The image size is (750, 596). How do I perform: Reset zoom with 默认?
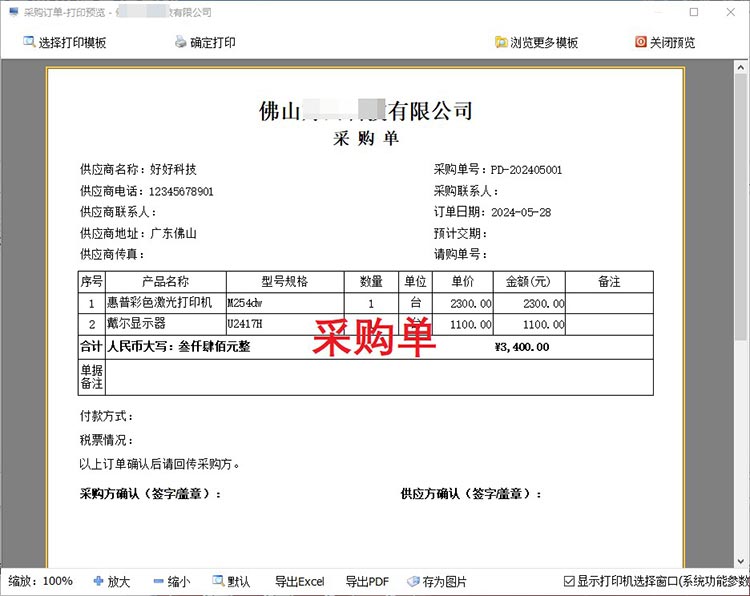(x=232, y=581)
